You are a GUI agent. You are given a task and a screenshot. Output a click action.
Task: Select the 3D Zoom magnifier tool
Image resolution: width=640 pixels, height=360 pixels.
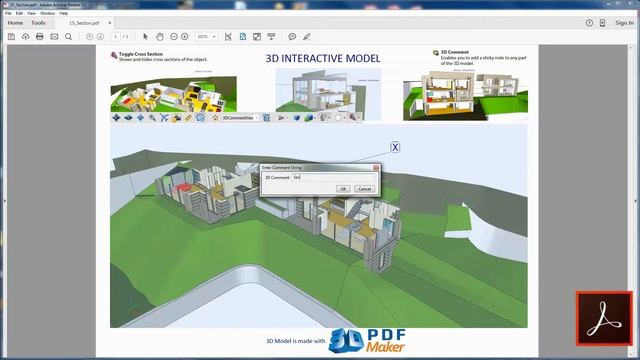pyautogui.click(x=152, y=118)
